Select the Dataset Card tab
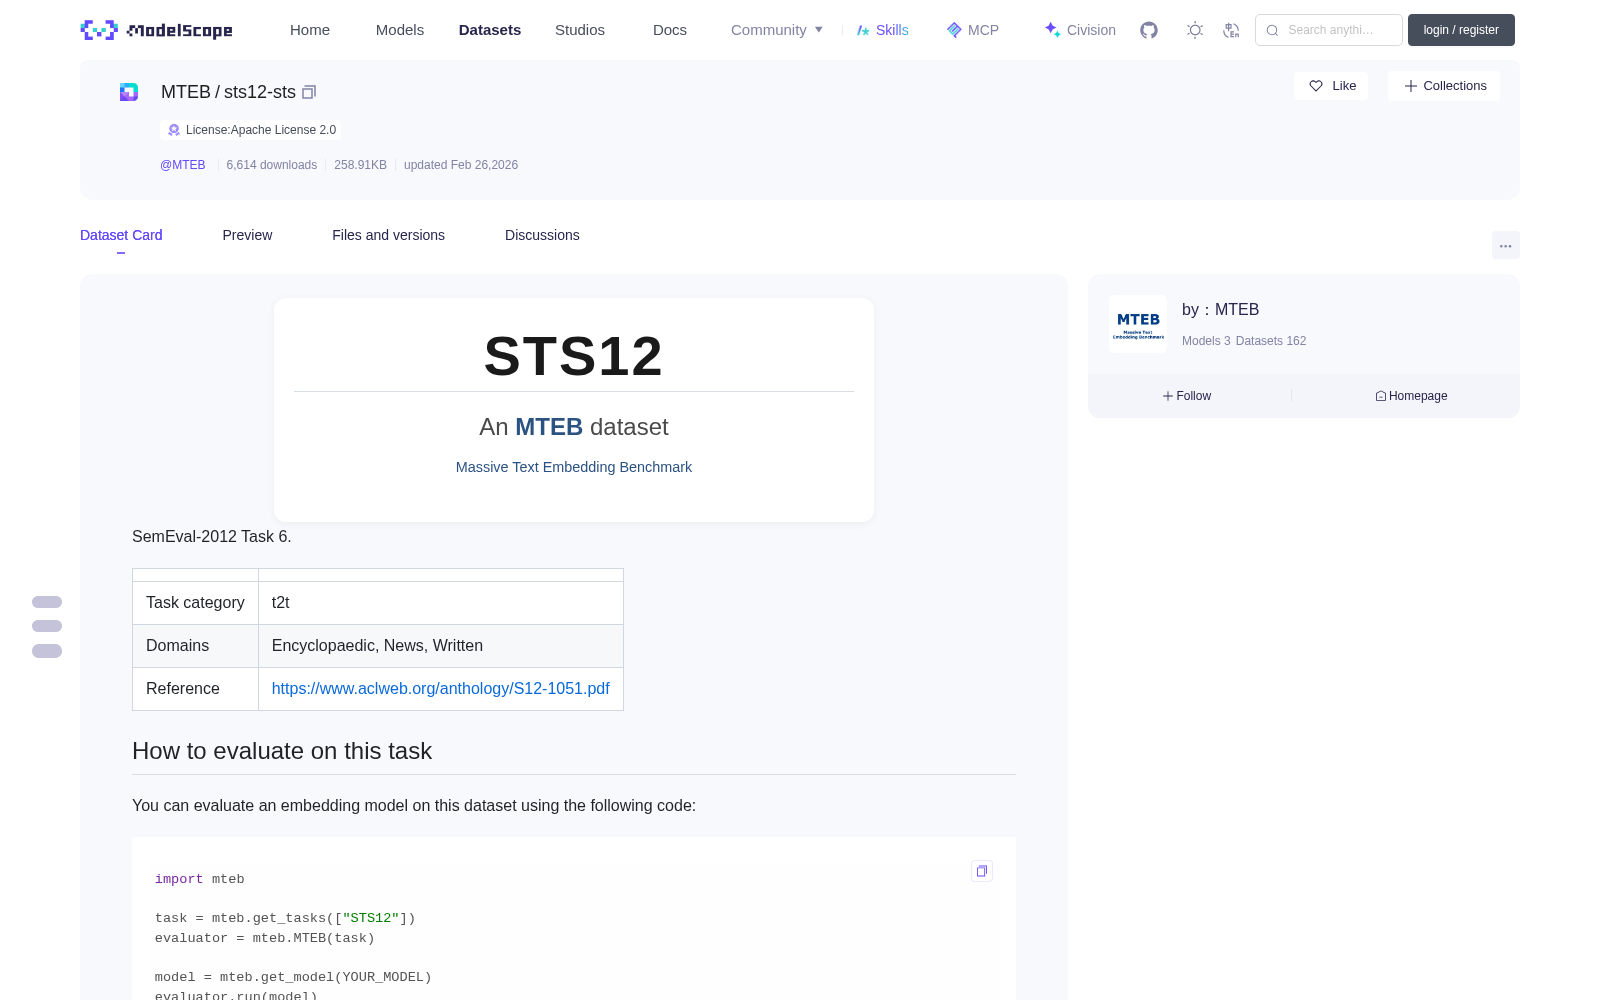This screenshot has height=1000, width=1600. tap(121, 235)
